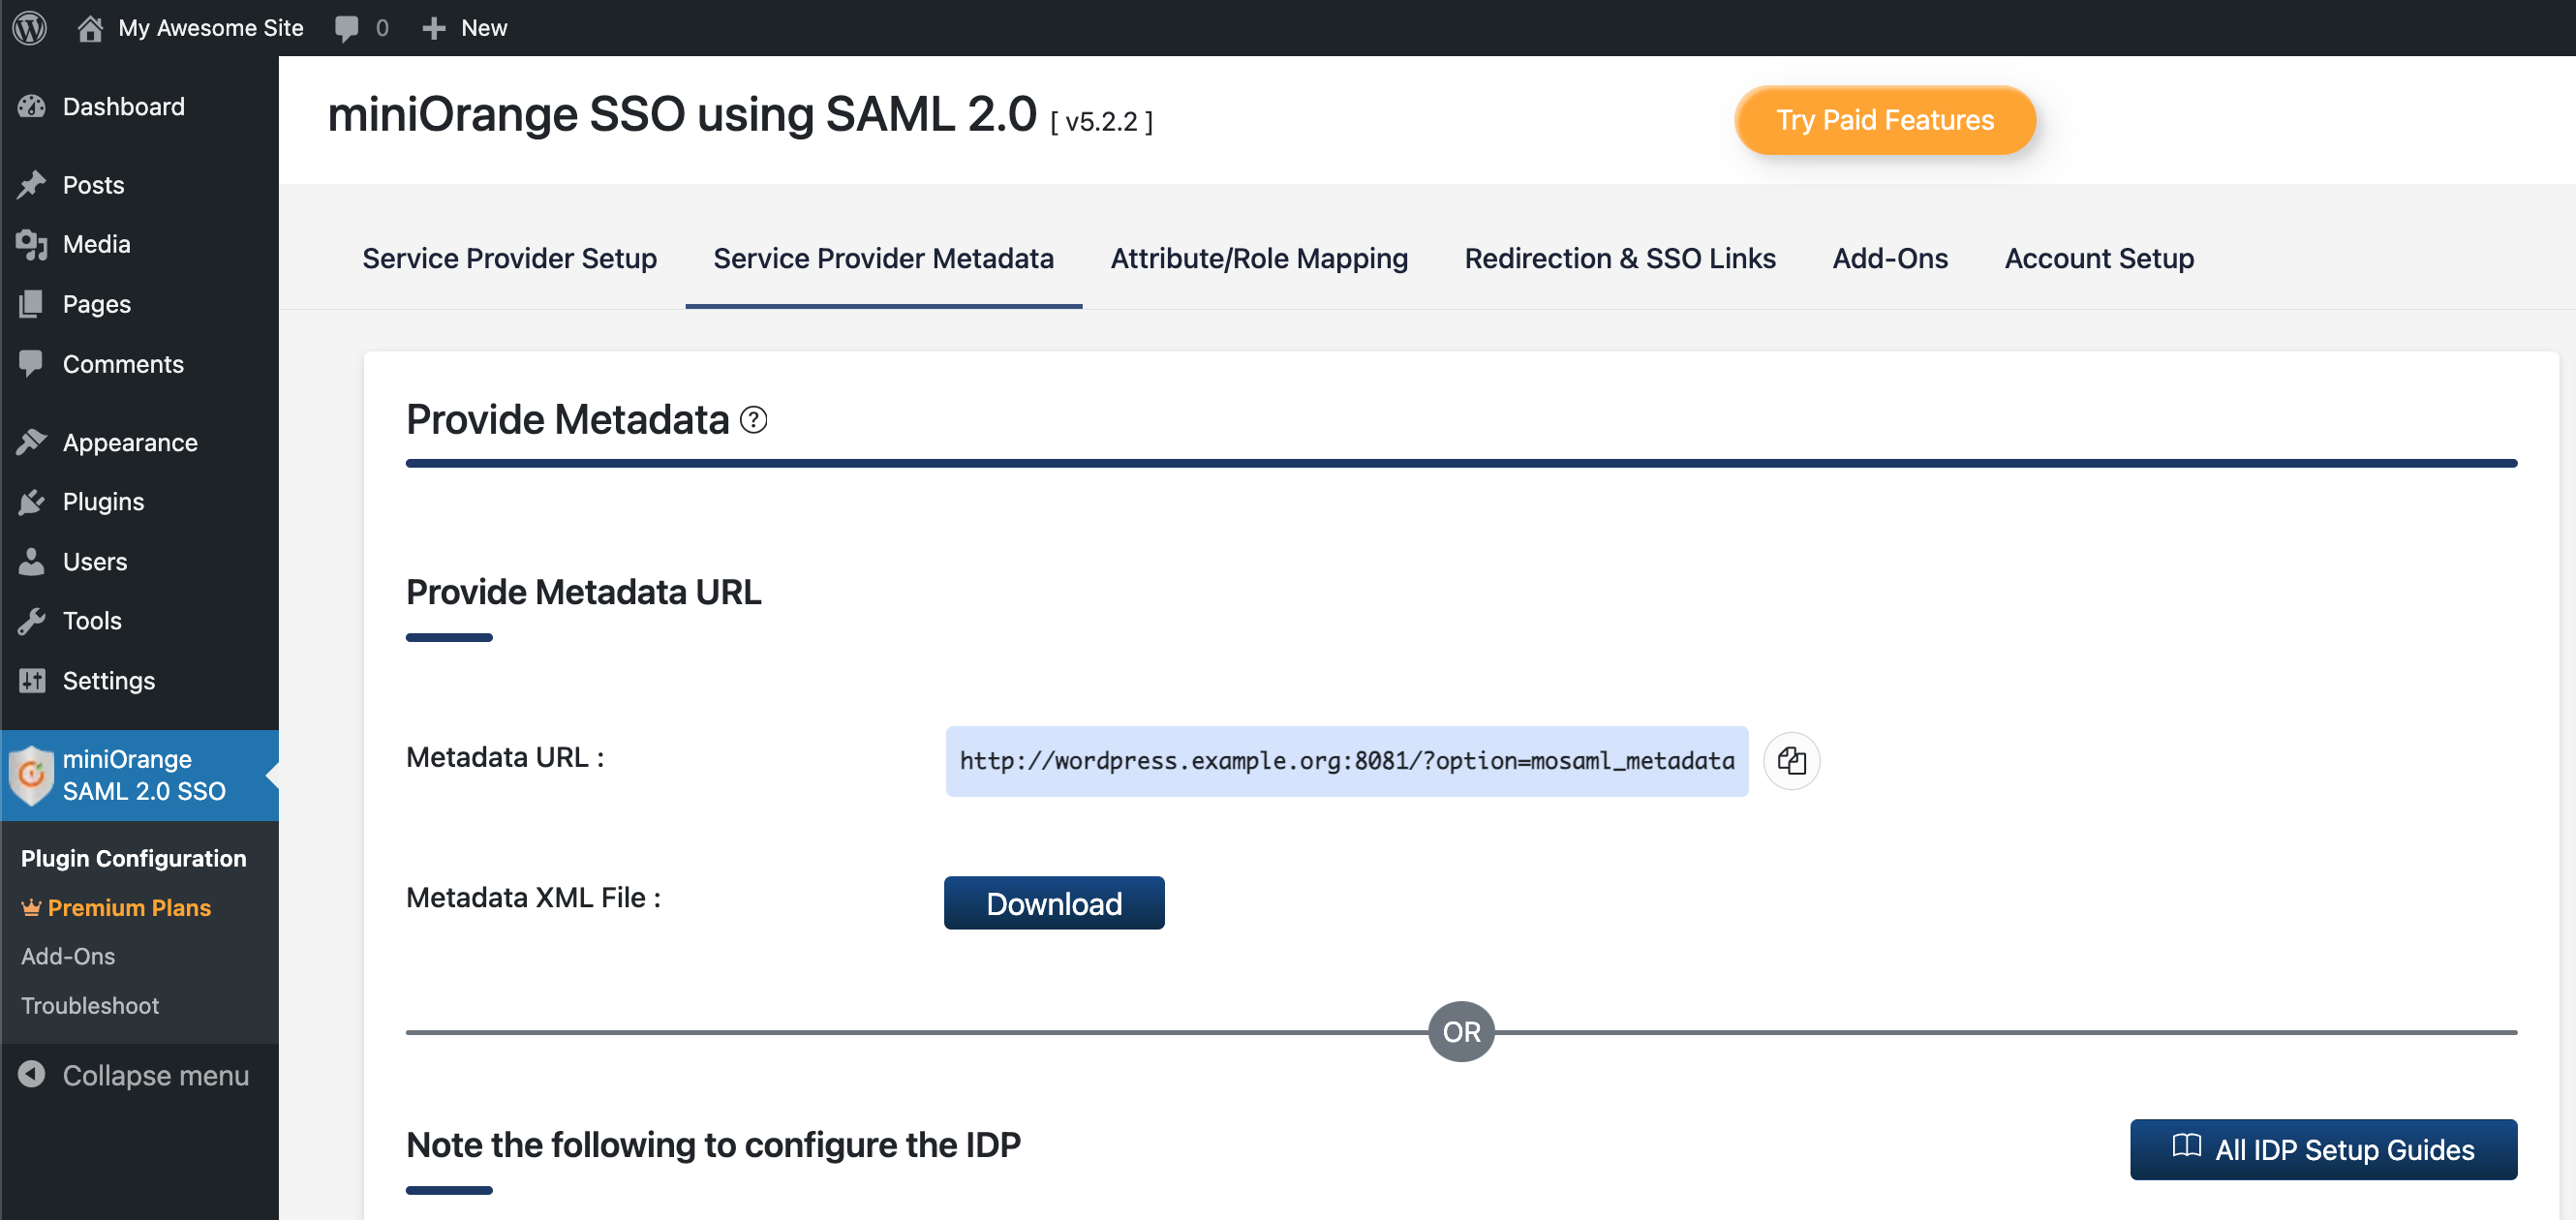The image size is (2576, 1220).
Task: Click the Comments speech bubble sidebar icon
Action: click(31, 363)
